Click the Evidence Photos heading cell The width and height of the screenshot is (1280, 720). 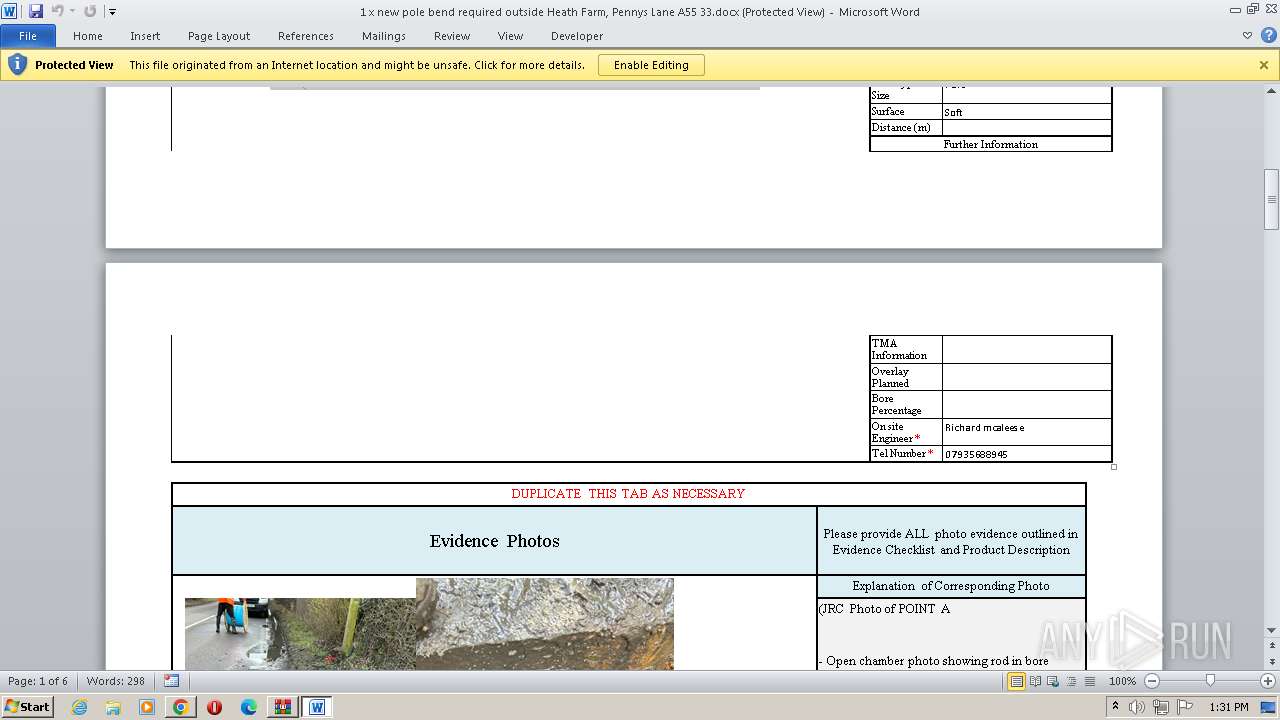click(495, 541)
